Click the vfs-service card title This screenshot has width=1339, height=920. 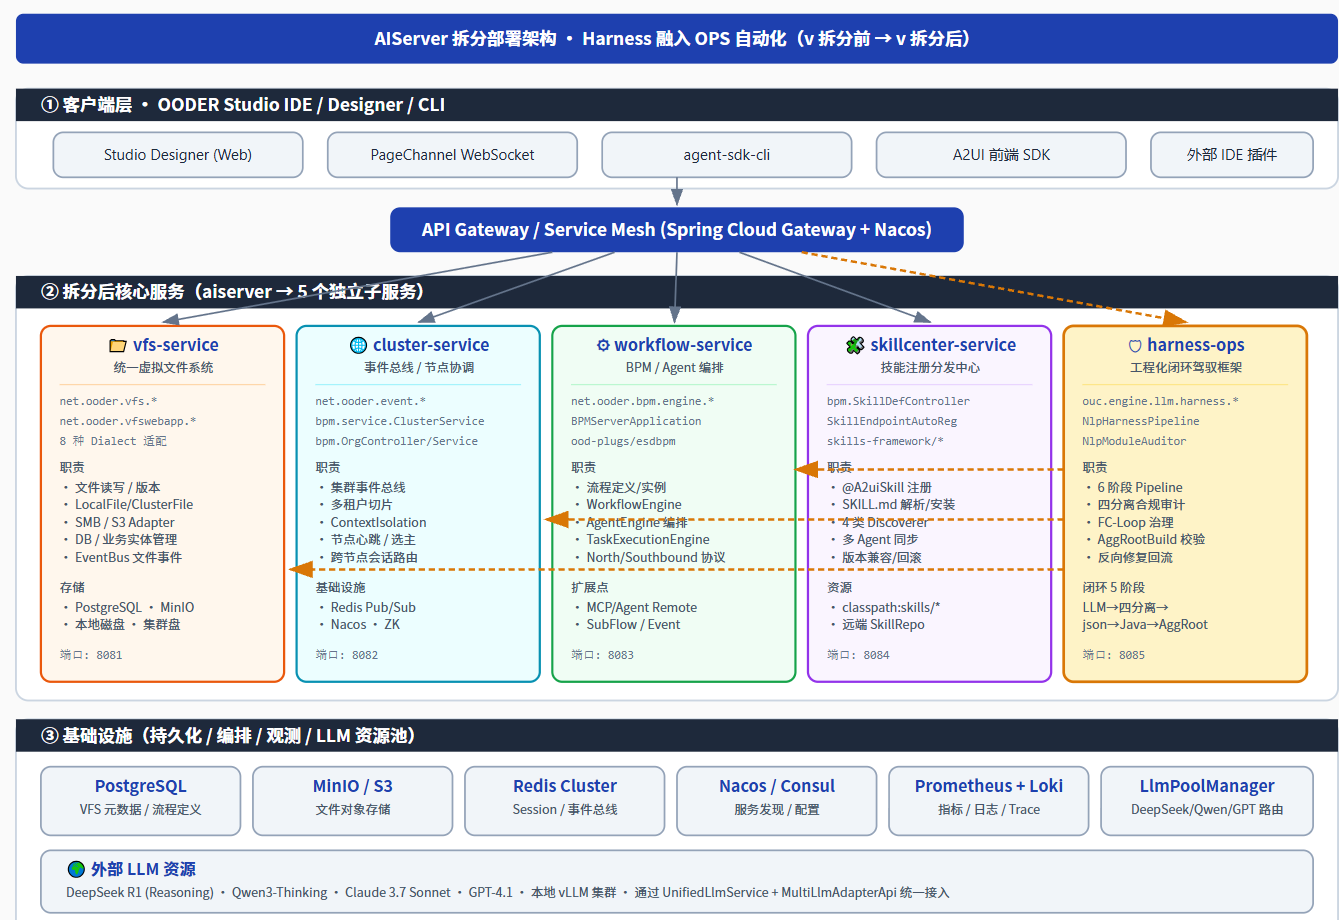(176, 345)
